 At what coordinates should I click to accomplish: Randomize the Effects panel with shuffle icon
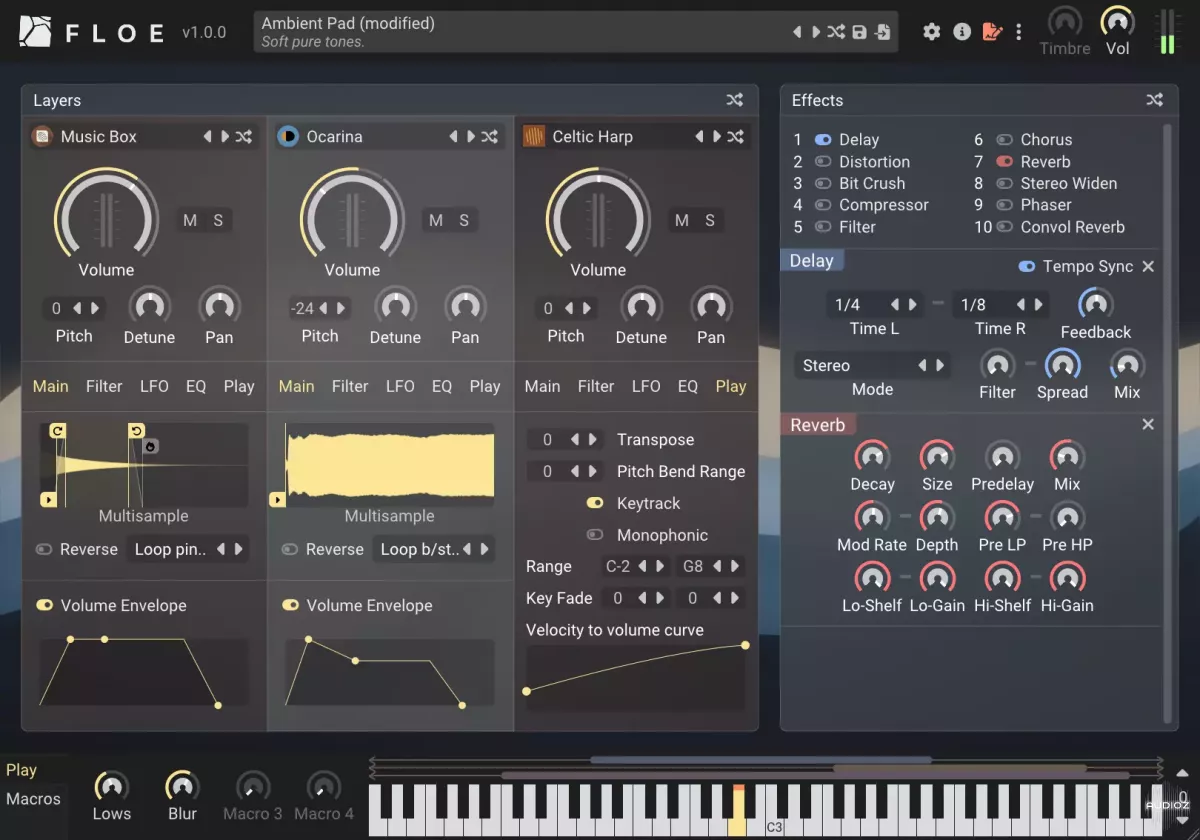(x=1154, y=100)
